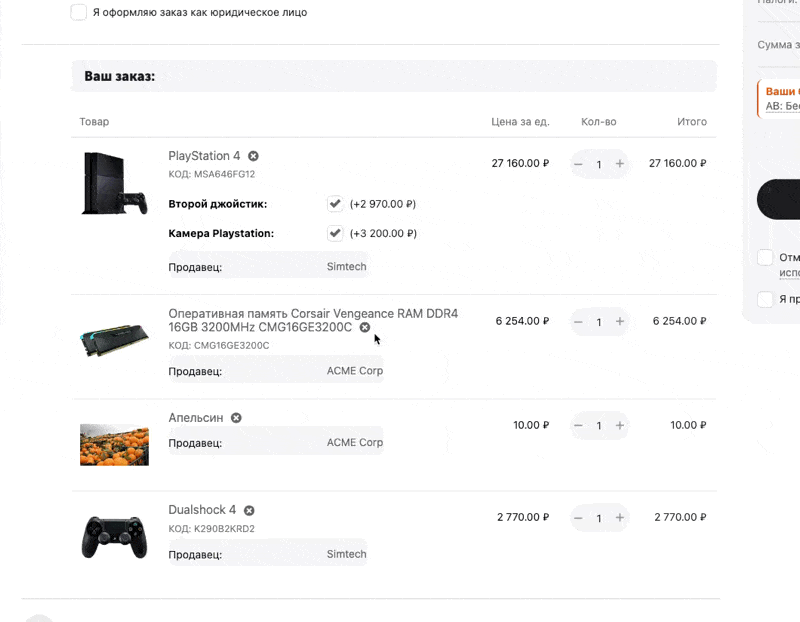Remove Corsair Vengeance RAM from the order
Screen dimensions: 800x622
(x=365, y=328)
